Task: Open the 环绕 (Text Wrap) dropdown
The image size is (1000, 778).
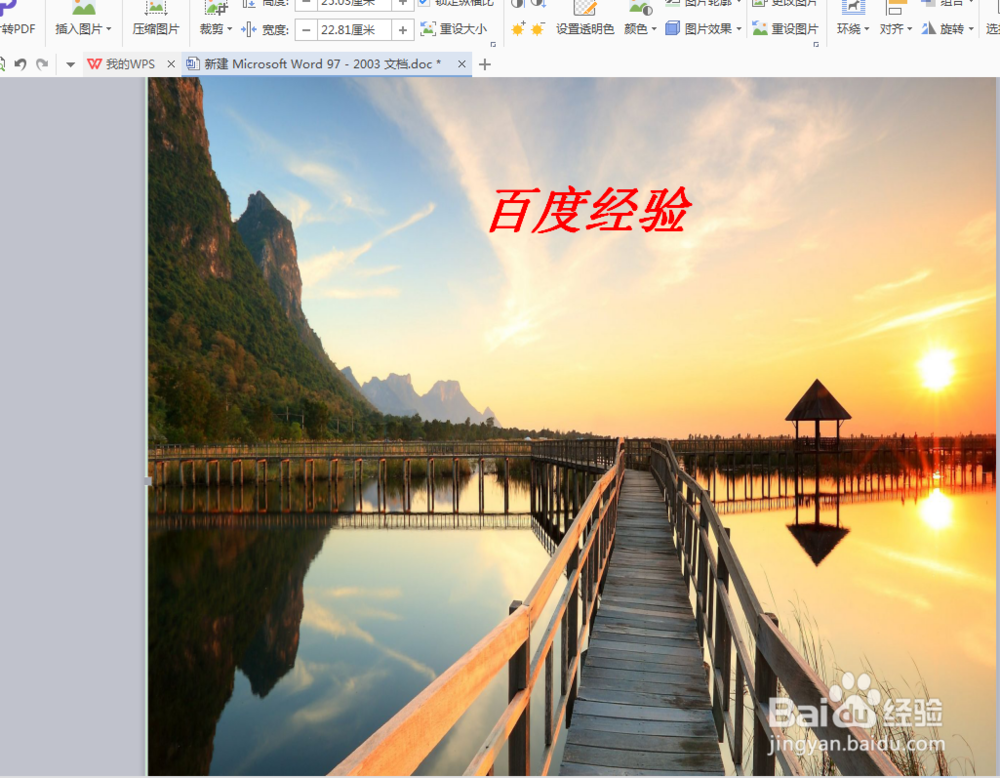Action: (x=850, y=27)
